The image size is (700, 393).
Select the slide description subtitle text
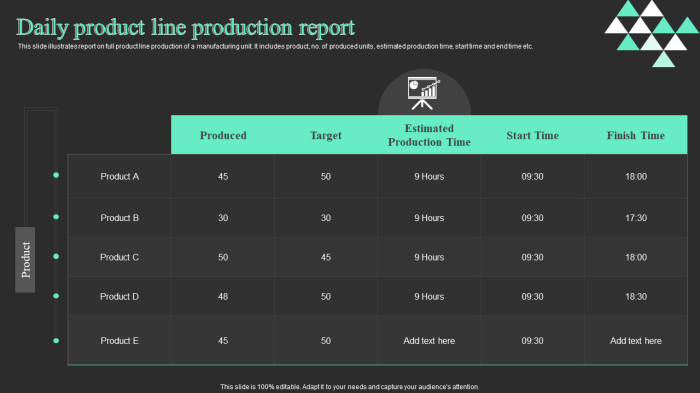click(275, 46)
